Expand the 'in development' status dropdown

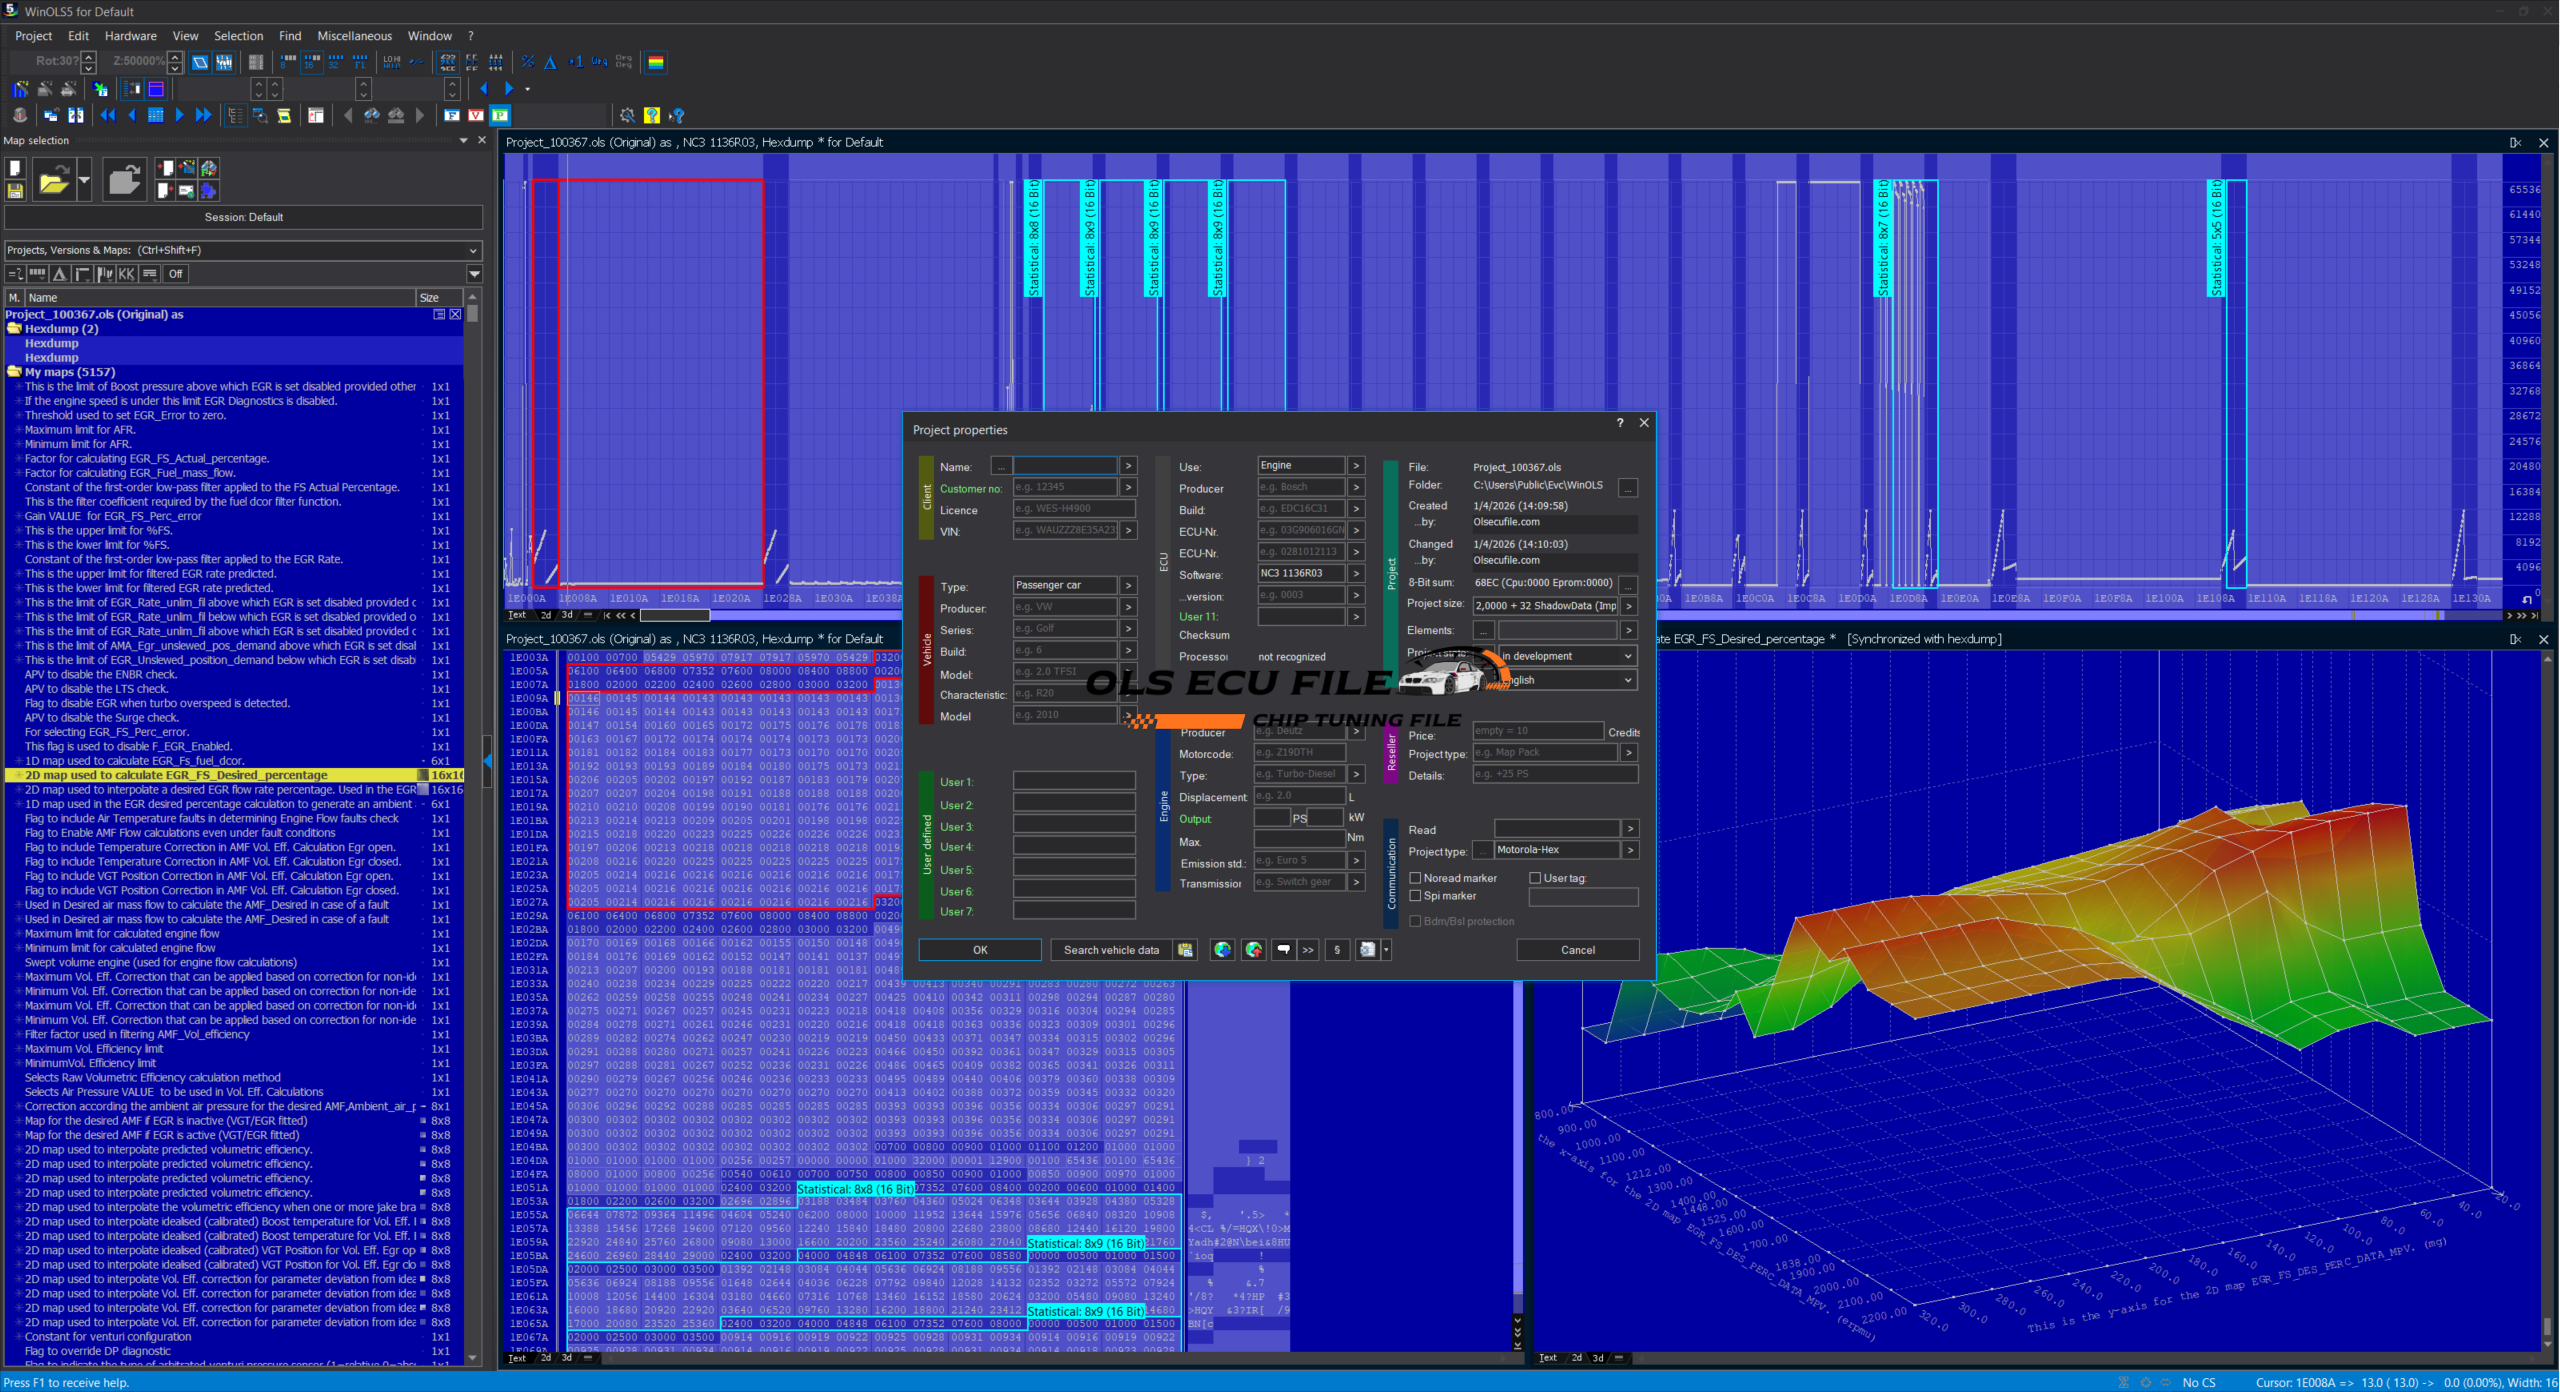[x=1627, y=656]
